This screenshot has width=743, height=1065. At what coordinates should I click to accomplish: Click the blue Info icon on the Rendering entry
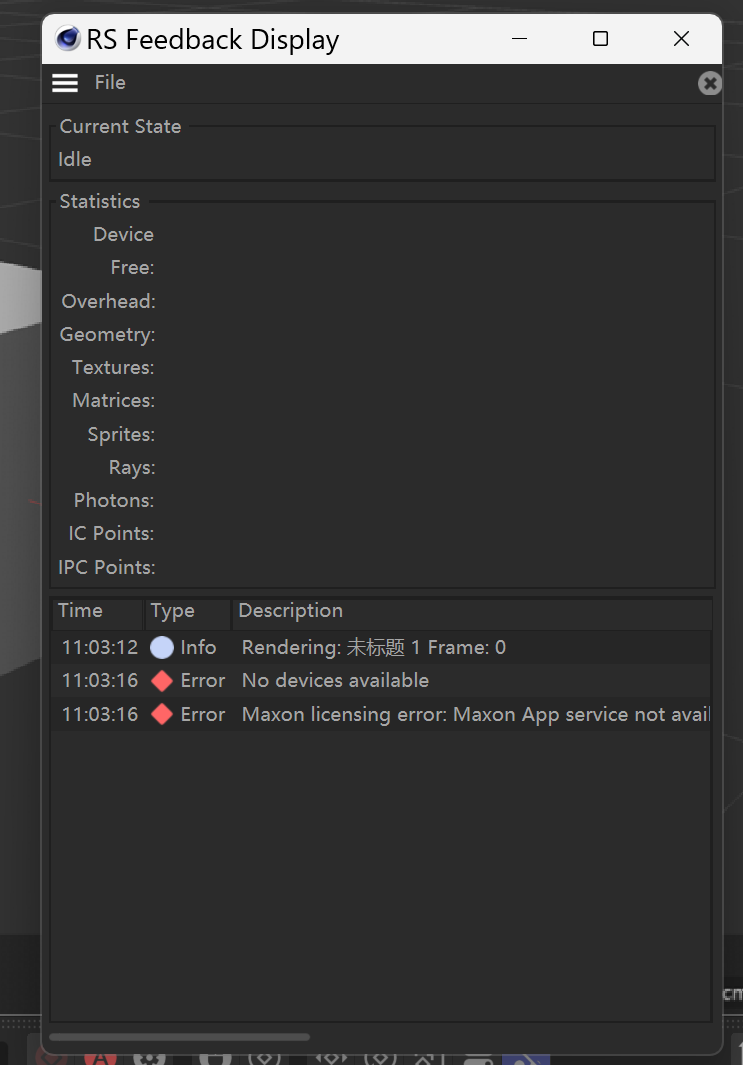pos(161,647)
